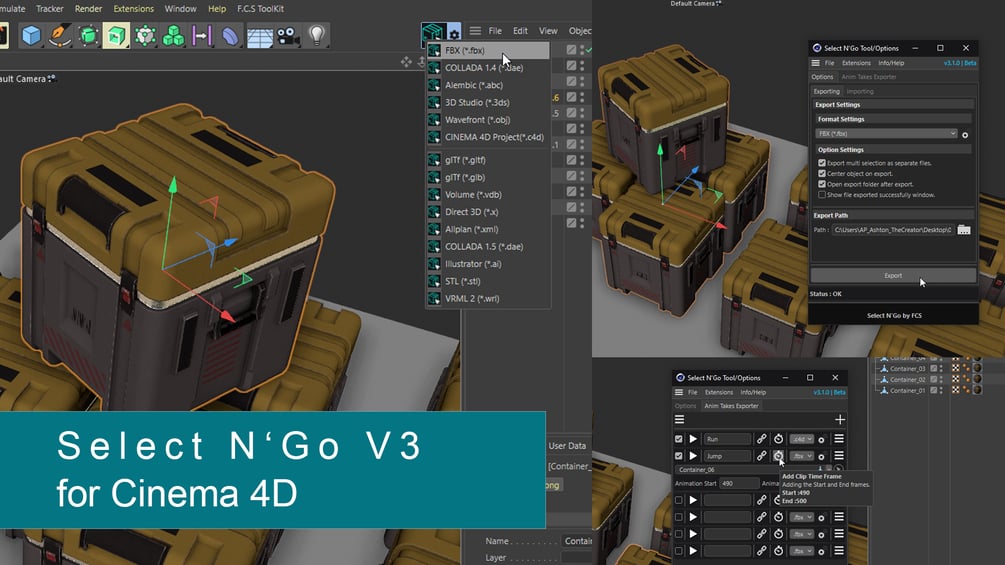Play the Jump take
Screen dimensions: 1005x565
pyautogui.click(x=693, y=455)
